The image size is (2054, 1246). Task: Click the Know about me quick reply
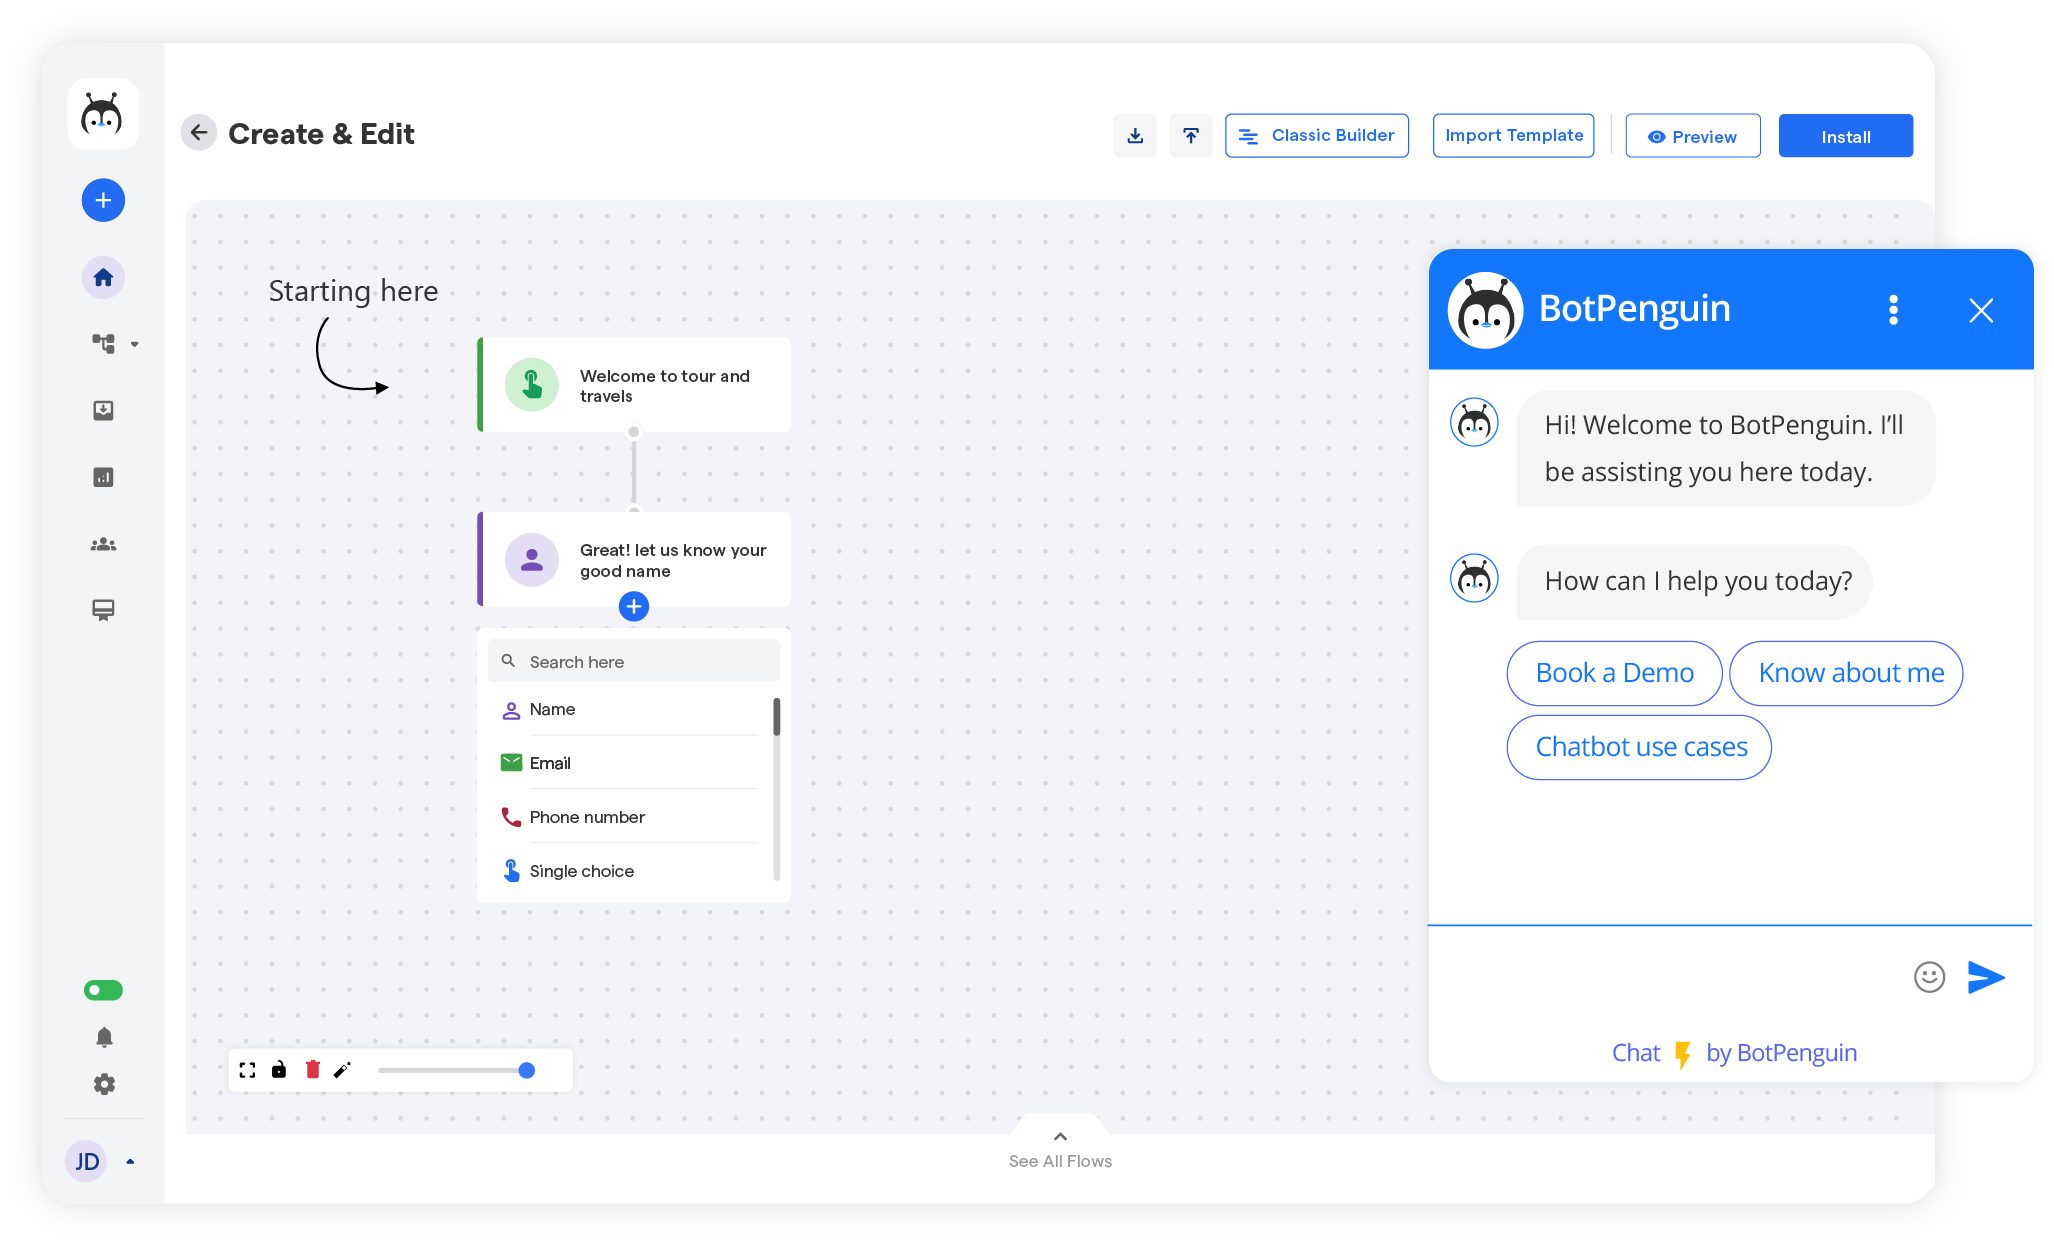[1850, 672]
